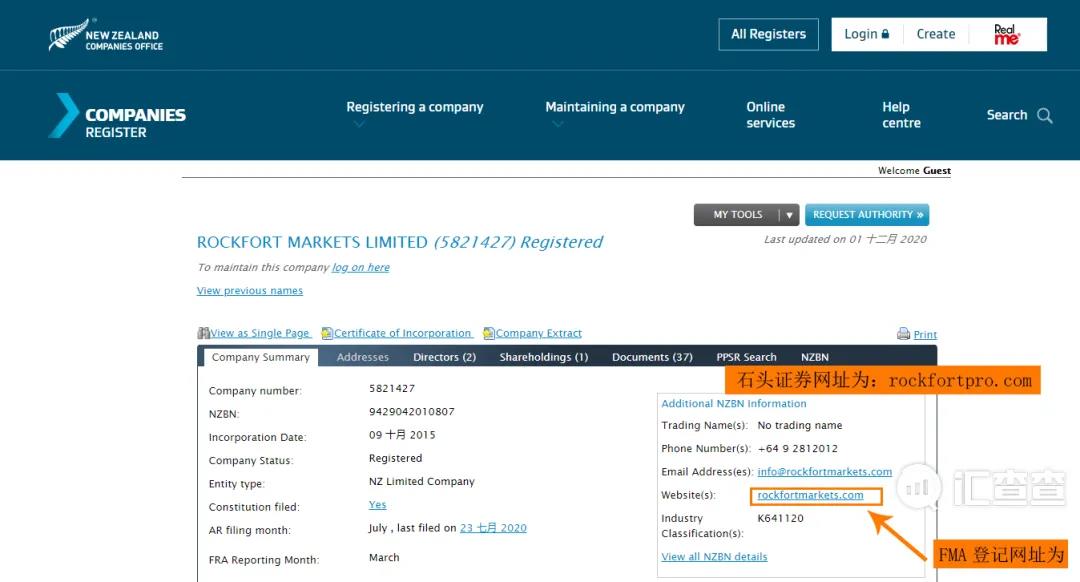1080x582 pixels.
Task: Click entity type NZ Limited Company
Action: point(422,481)
